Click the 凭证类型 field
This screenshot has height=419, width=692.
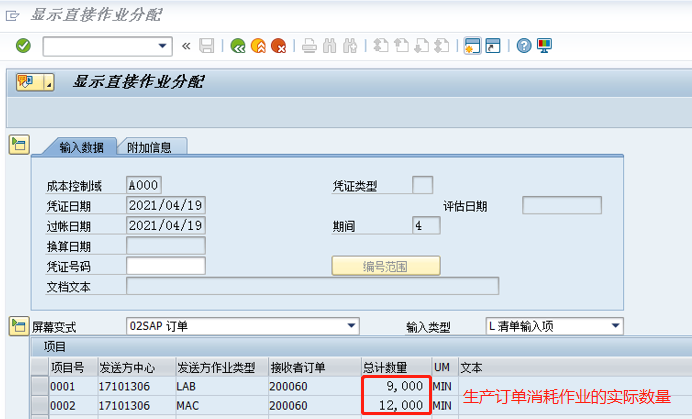click(422, 185)
